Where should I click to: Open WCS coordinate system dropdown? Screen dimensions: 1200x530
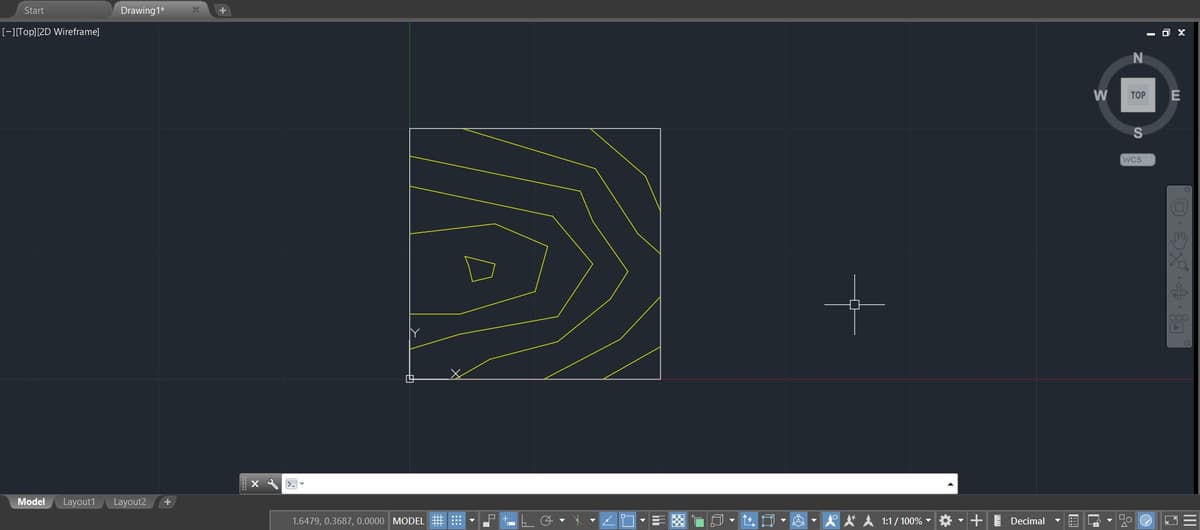[1138, 160]
